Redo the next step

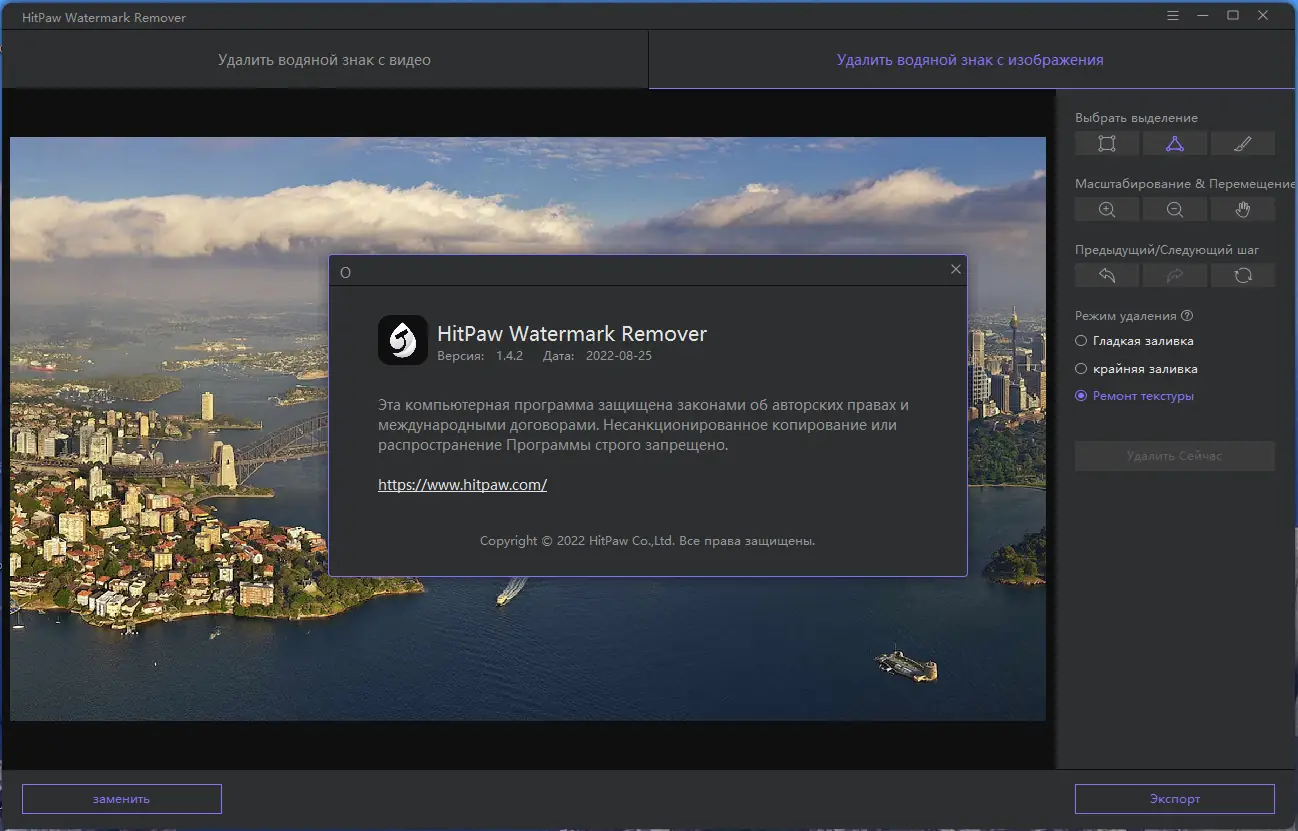point(1175,275)
